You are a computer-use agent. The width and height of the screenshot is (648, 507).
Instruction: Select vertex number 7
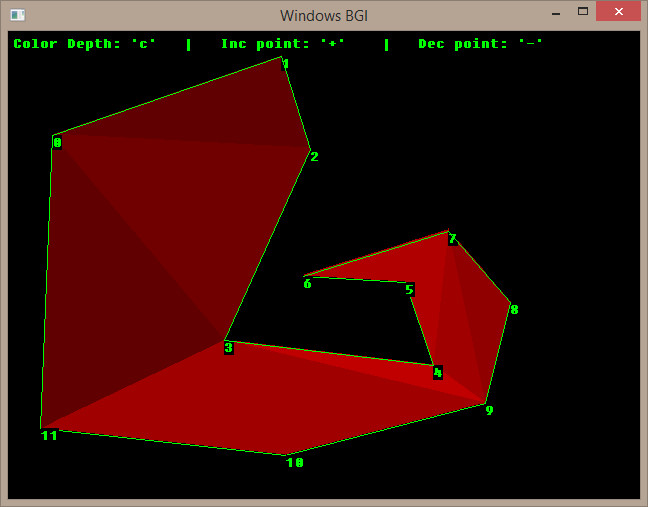(452, 239)
